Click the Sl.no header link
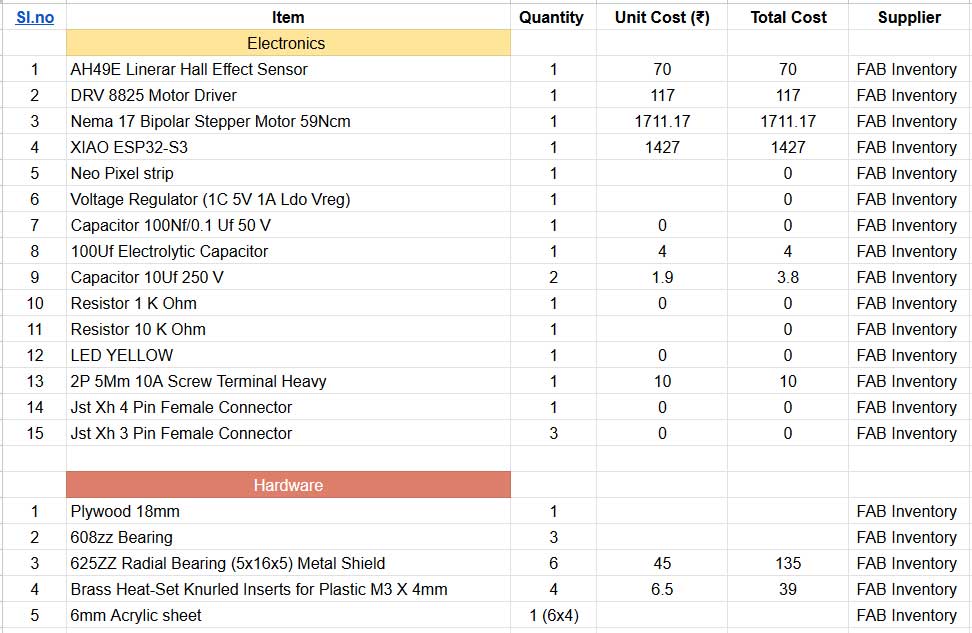 pyautogui.click(x=35, y=17)
